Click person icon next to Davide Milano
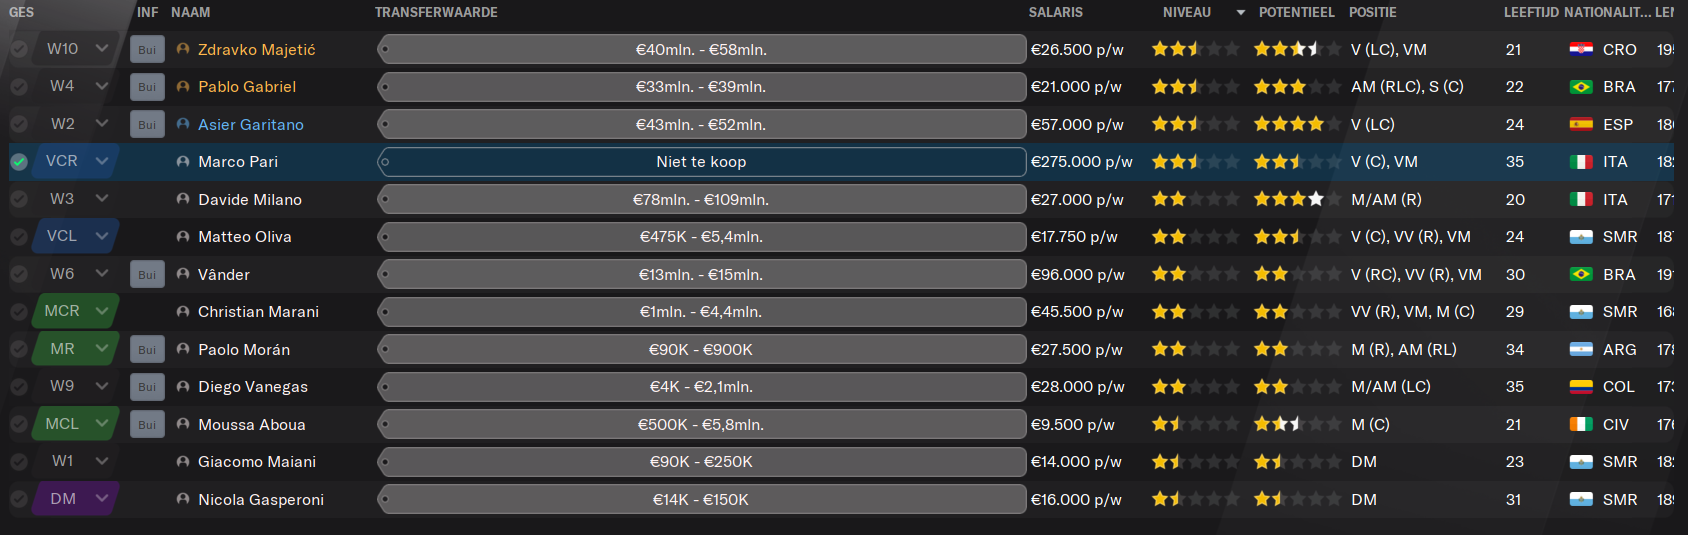Viewport: 1688px width, 535px height. (183, 199)
